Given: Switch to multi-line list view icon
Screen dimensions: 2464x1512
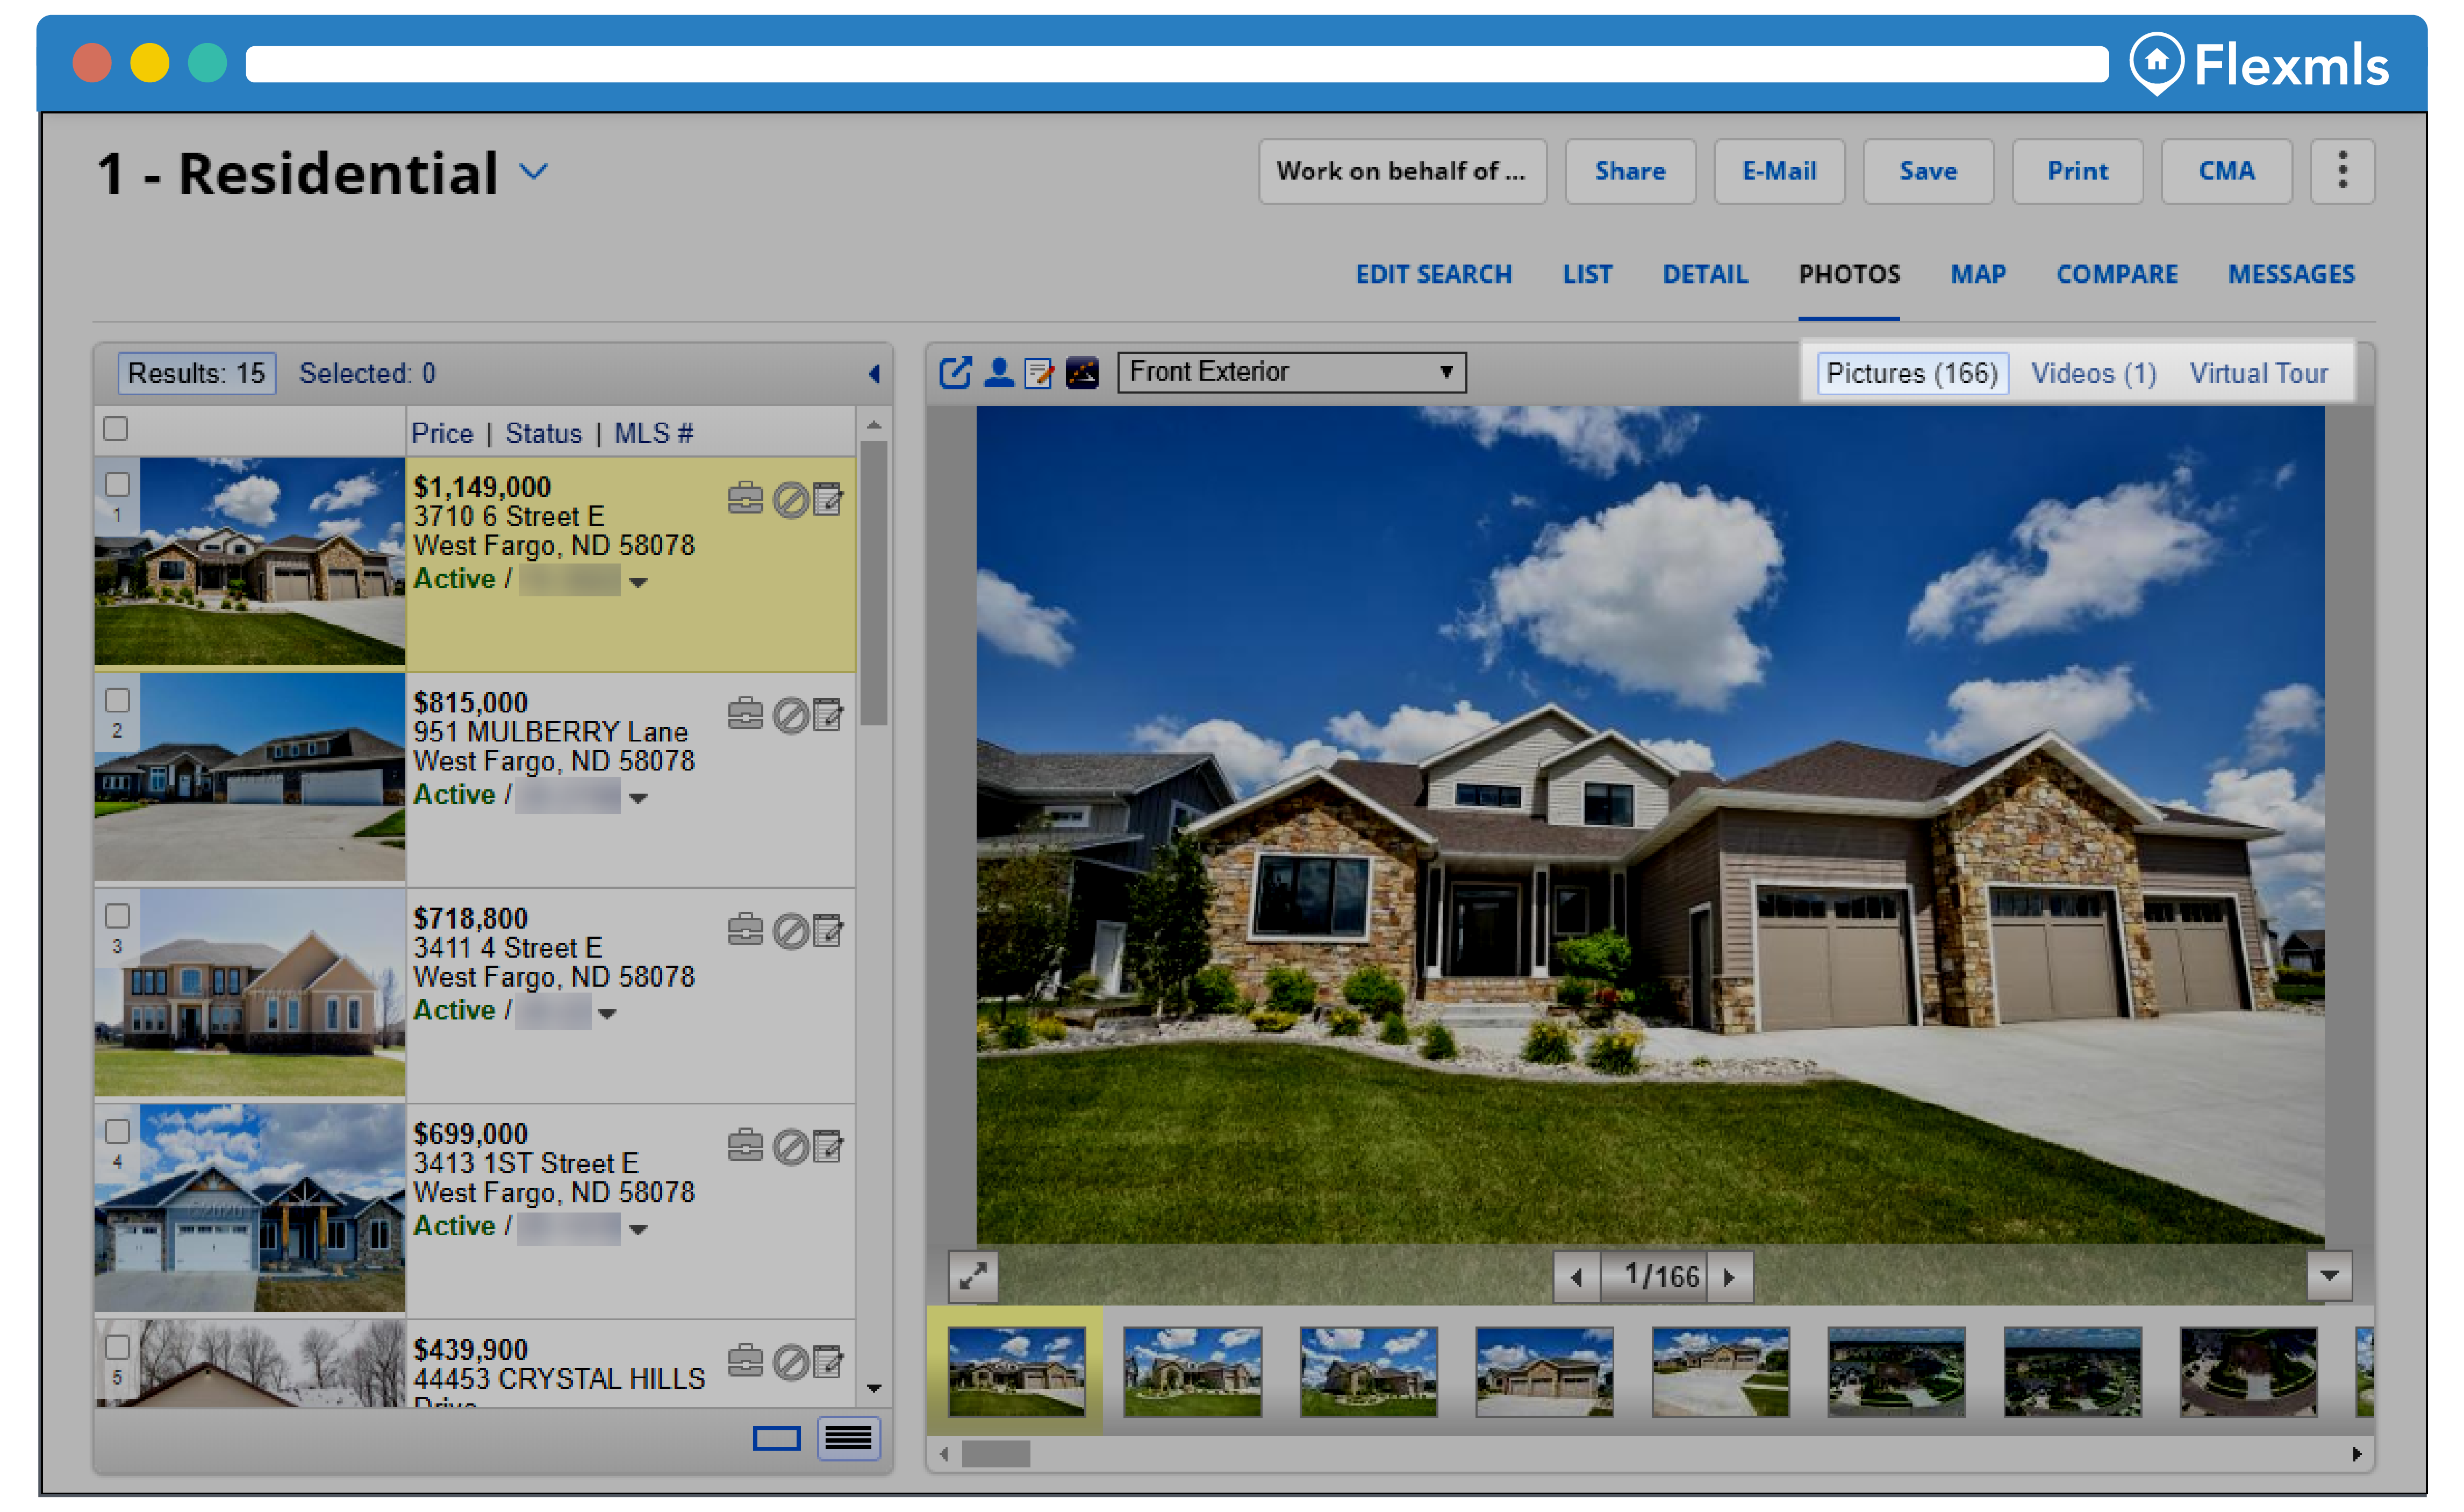Looking at the screenshot, I should pyautogui.click(x=848, y=1438).
